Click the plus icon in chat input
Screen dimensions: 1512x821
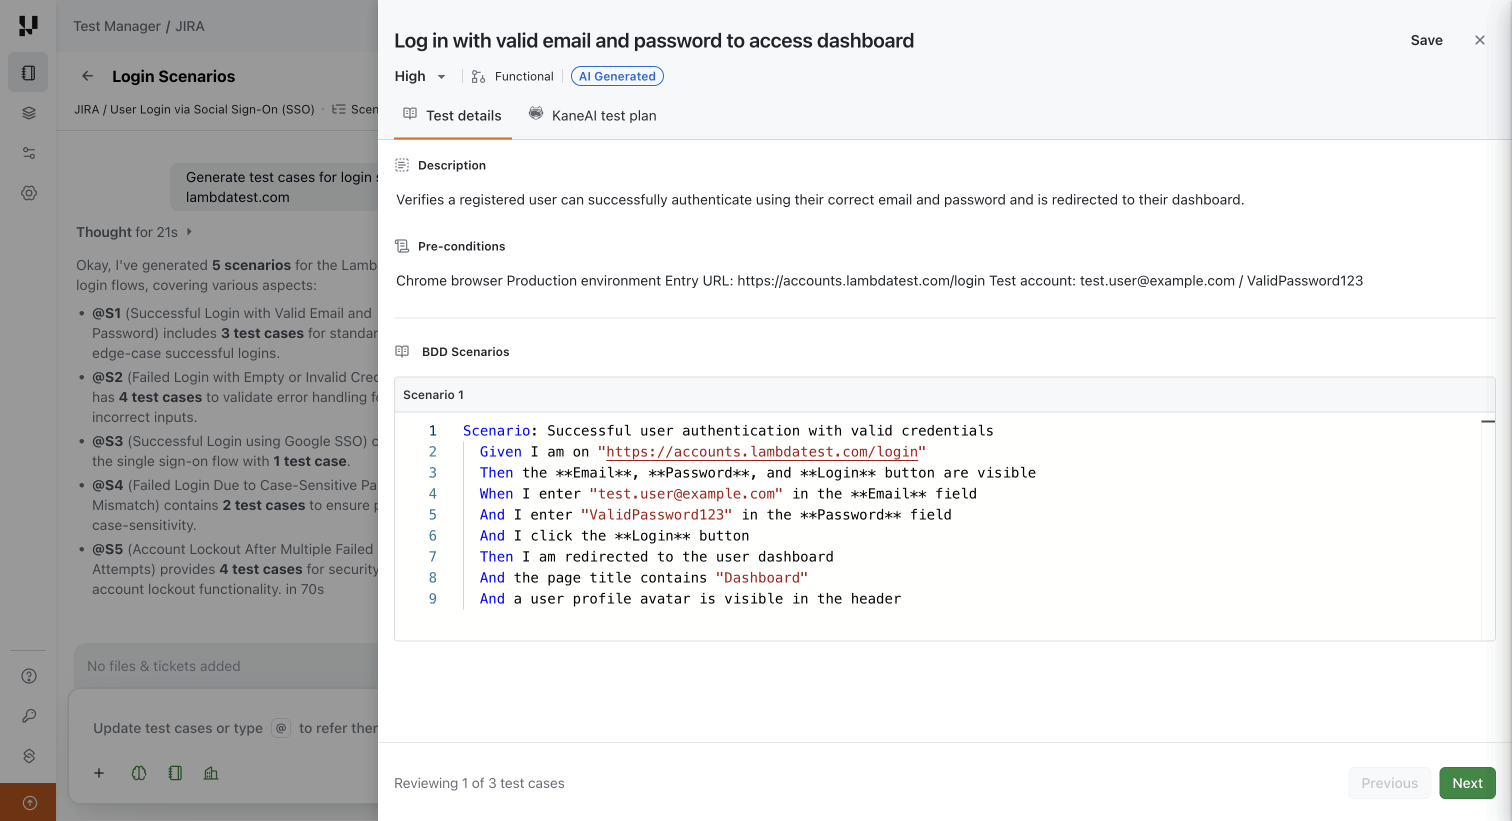click(x=99, y=773)
